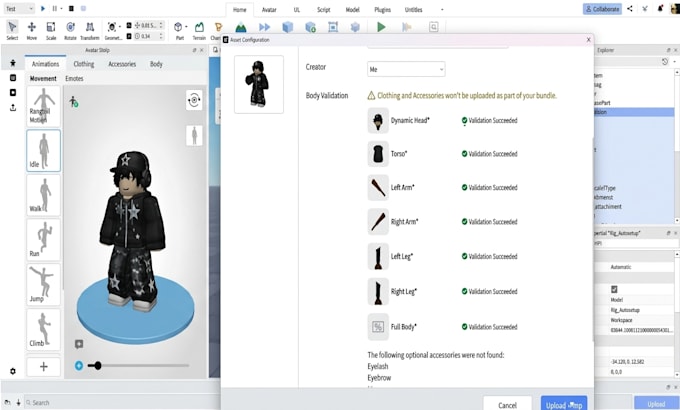Insert a Part from toolbar
Viewport: 680px width, 410px height.
179,30
